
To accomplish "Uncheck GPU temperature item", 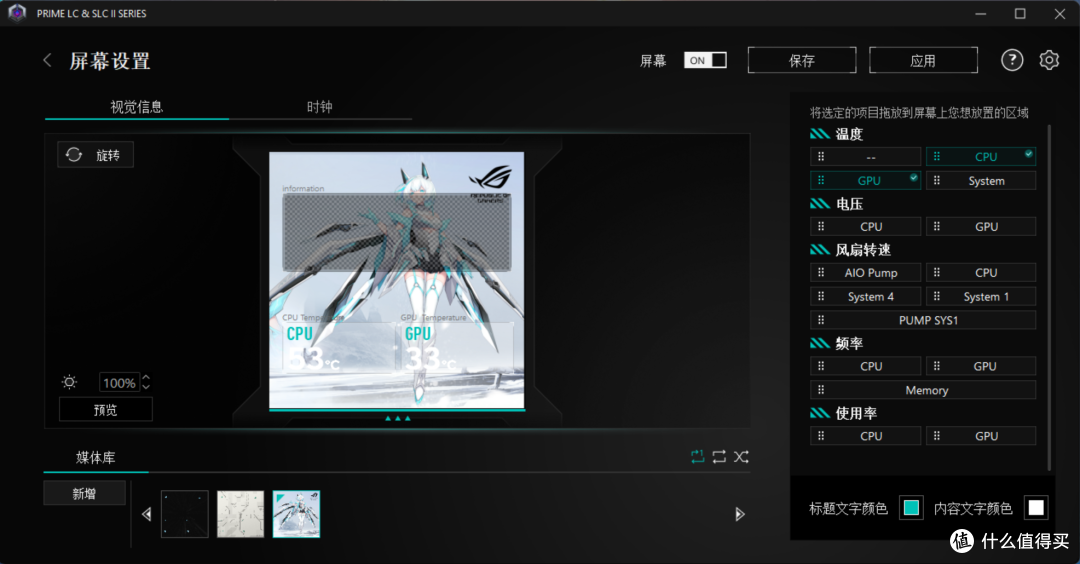I will (865, 180).
